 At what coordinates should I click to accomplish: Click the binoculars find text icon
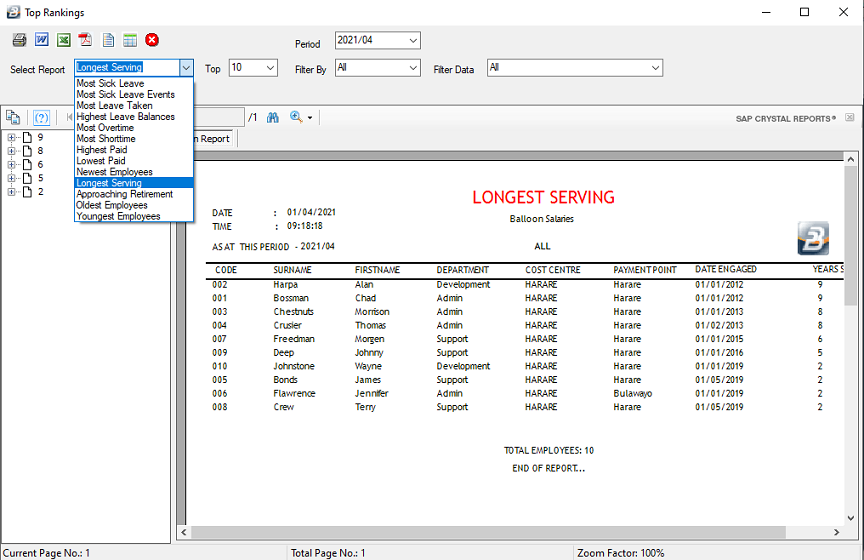tap(273, 117)
